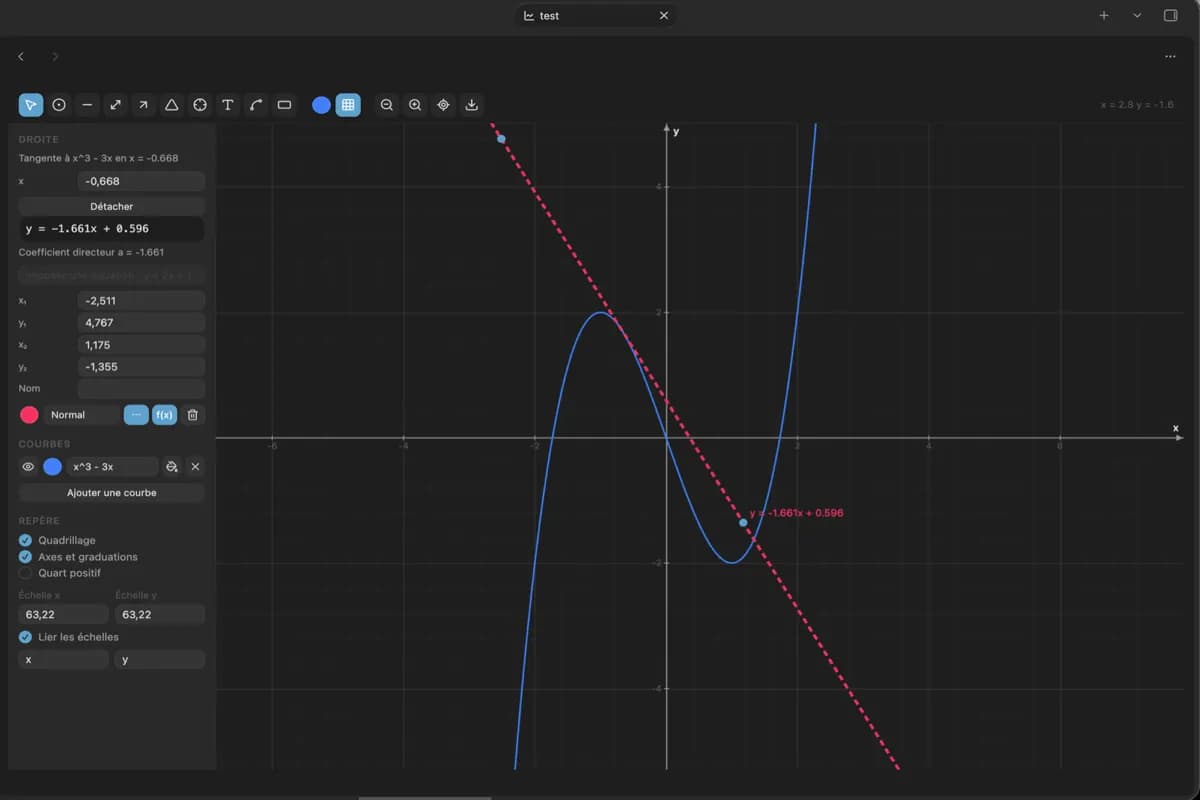The height and width of the screenshot is (800, 1200).
Task: Delete the line with trash icon
Action: [193, 415]
